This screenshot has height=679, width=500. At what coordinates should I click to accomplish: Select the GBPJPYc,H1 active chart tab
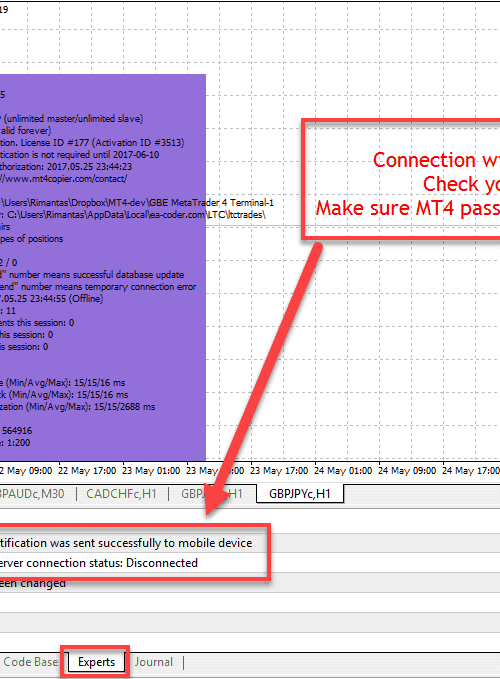pos(300,494)
